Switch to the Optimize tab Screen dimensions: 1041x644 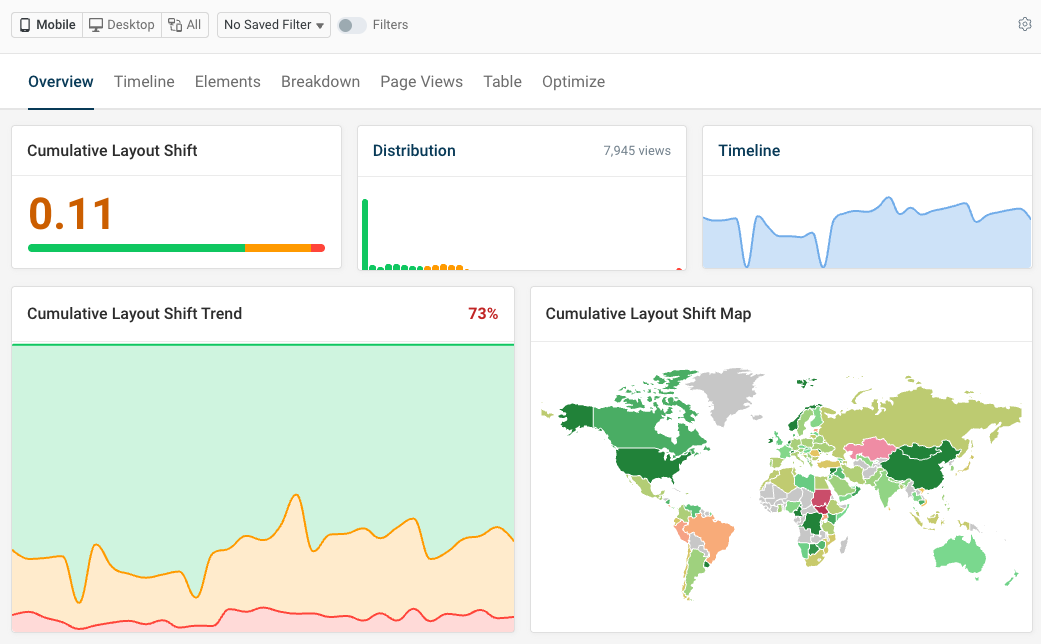coord(573,81)
